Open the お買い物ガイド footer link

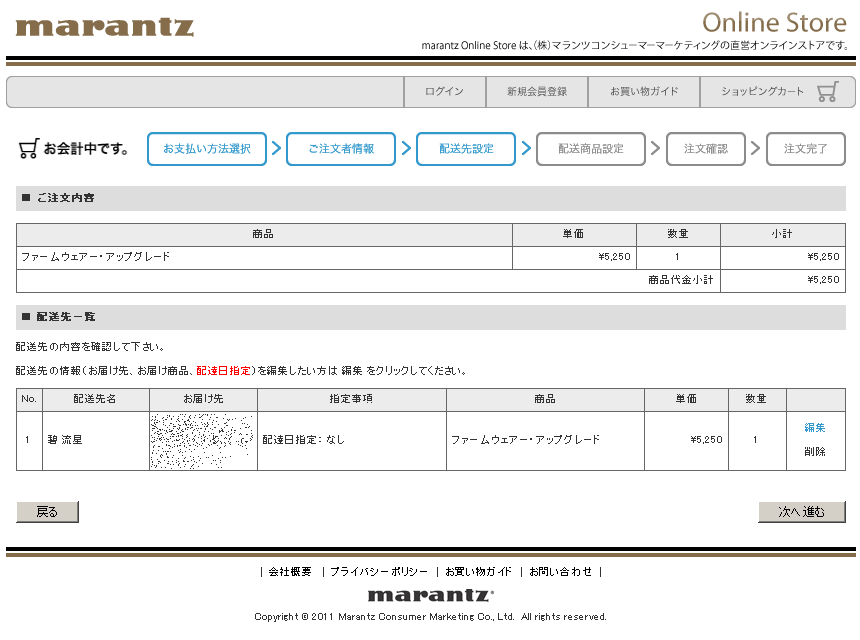[478, 572]
